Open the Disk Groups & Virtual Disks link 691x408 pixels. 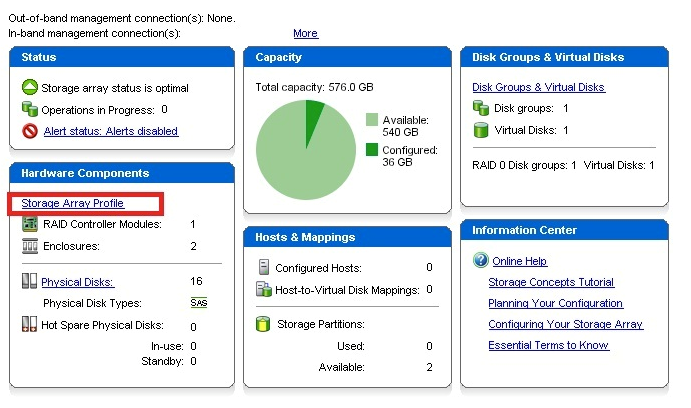(x=538, y=88)
